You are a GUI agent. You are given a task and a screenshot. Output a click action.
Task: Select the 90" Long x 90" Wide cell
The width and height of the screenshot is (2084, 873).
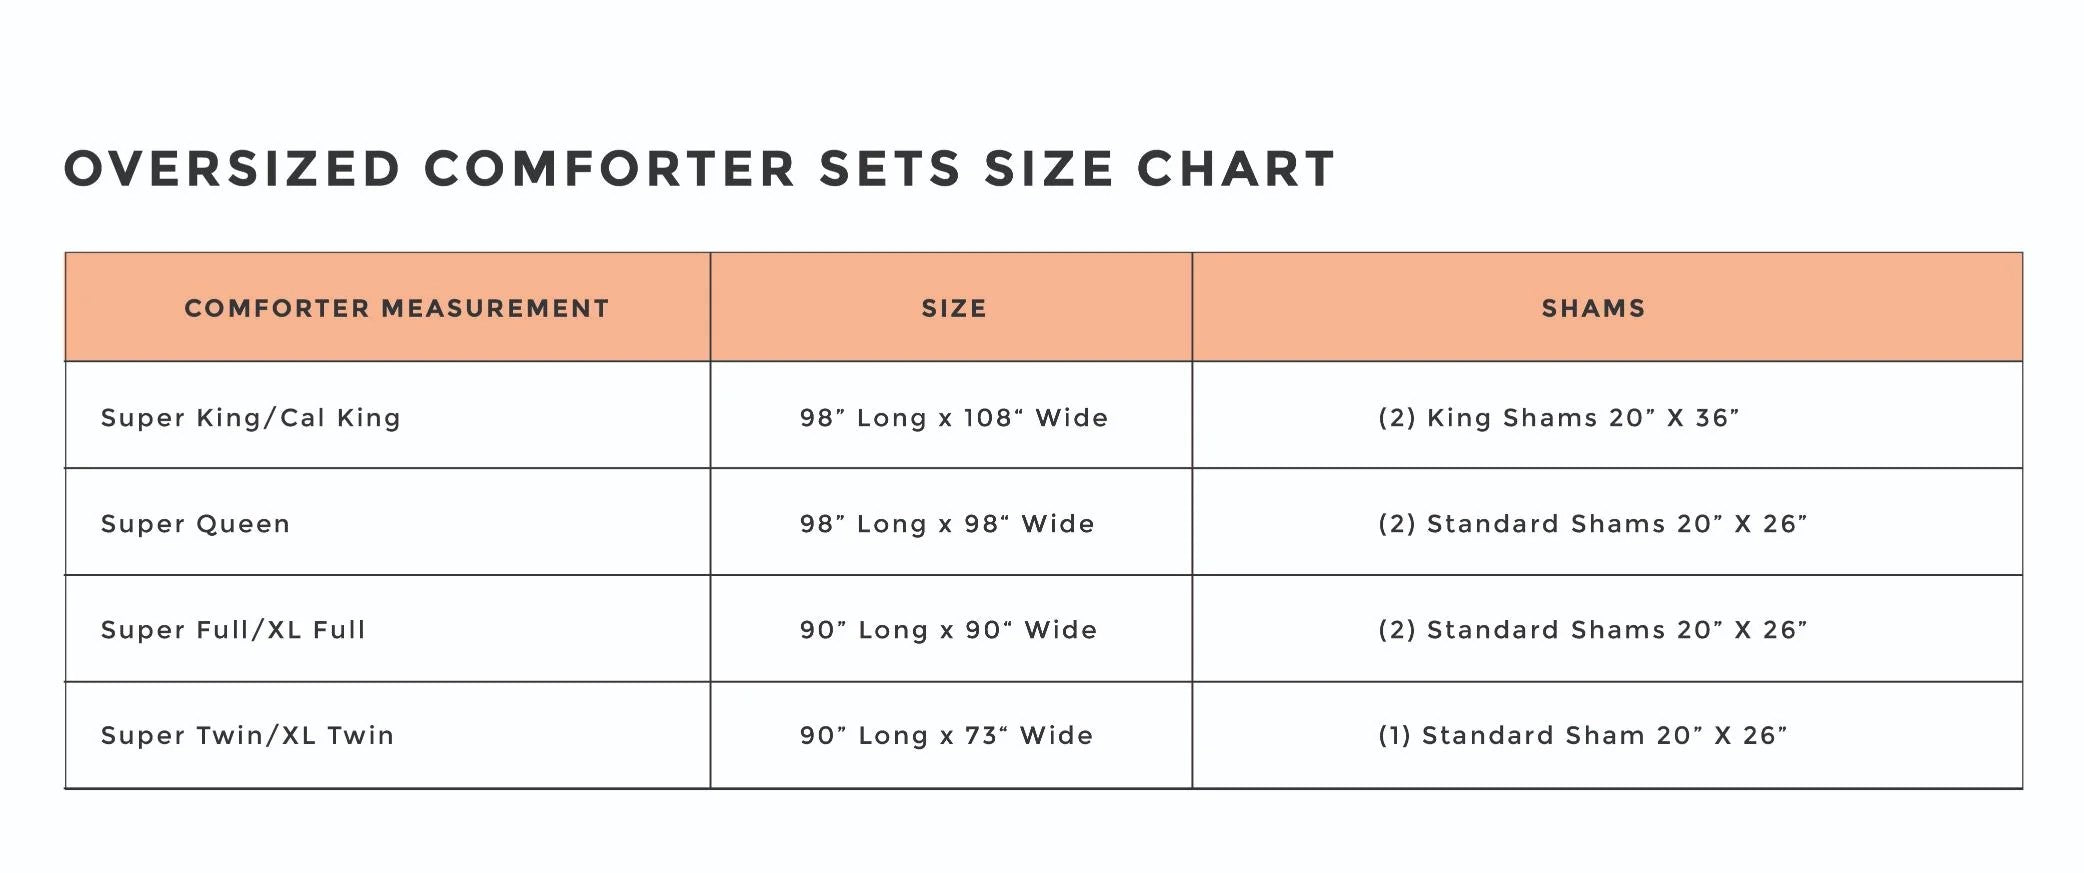click(948, 630)
